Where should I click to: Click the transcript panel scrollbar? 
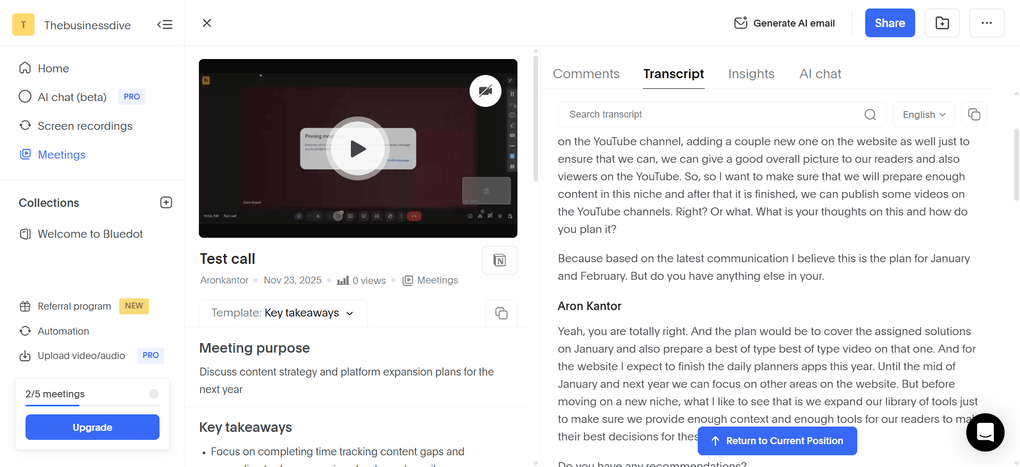(1016, 165)
